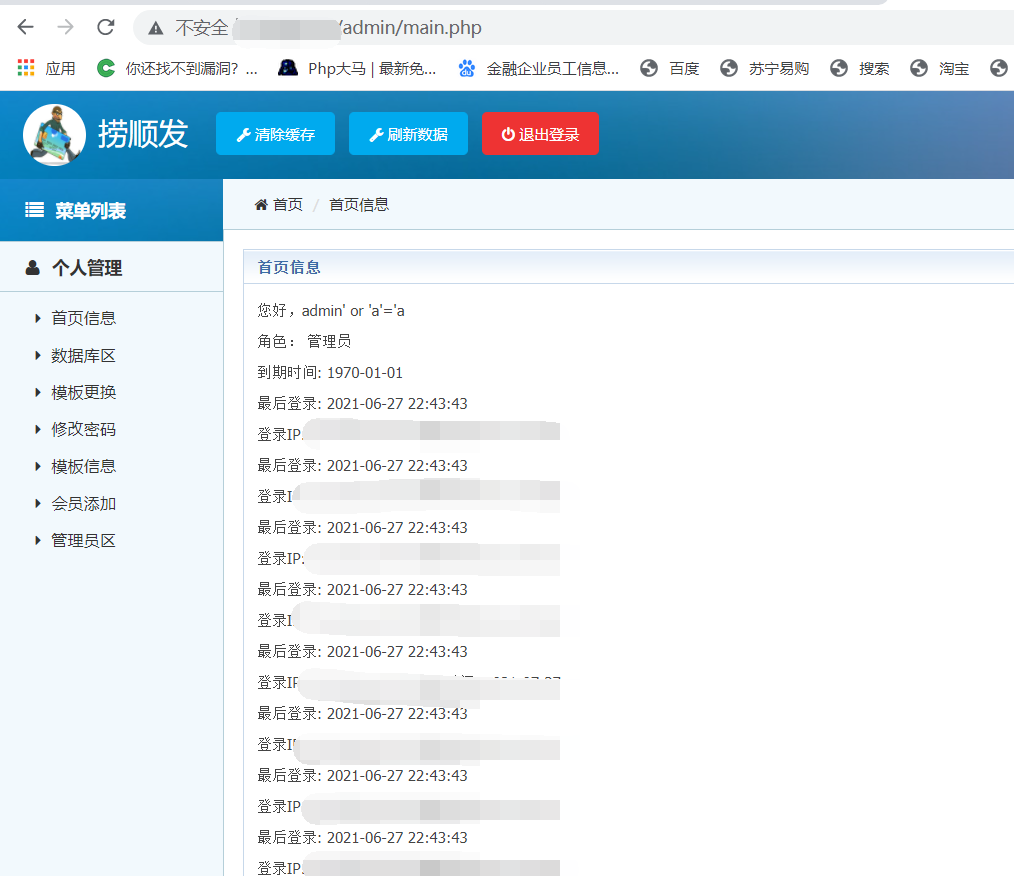The width and height of the screenshot is (1014, 876).
Task: Open 首页信息 in the sidebar
Action: [x=83, y=318]
